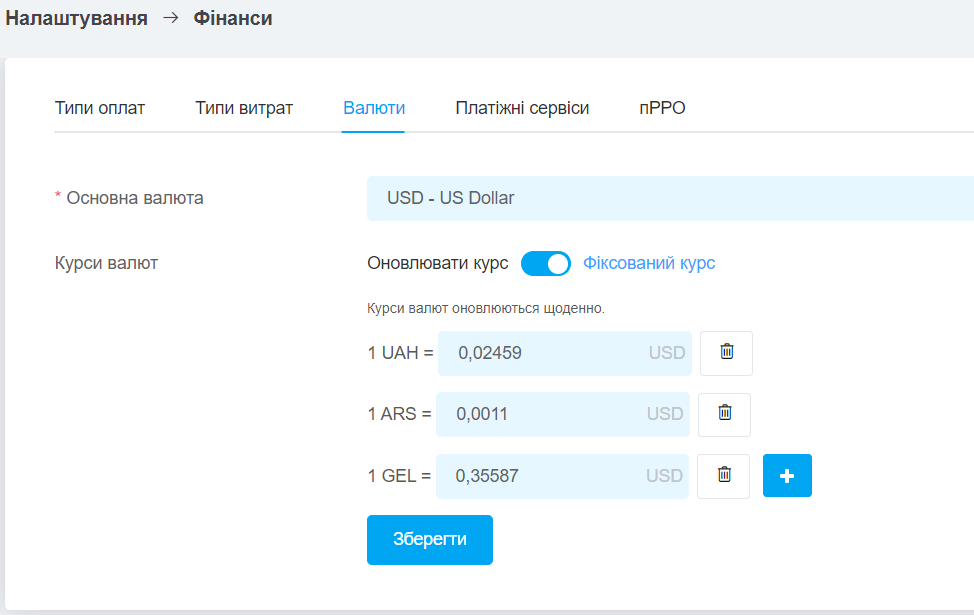Edit the UAH rate field 0,02459
The image size is (974, 615).
coord(565,353)
